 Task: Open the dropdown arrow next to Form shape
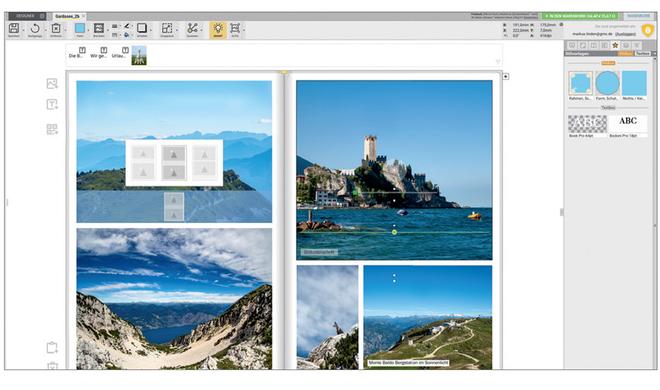pos(88,30)
